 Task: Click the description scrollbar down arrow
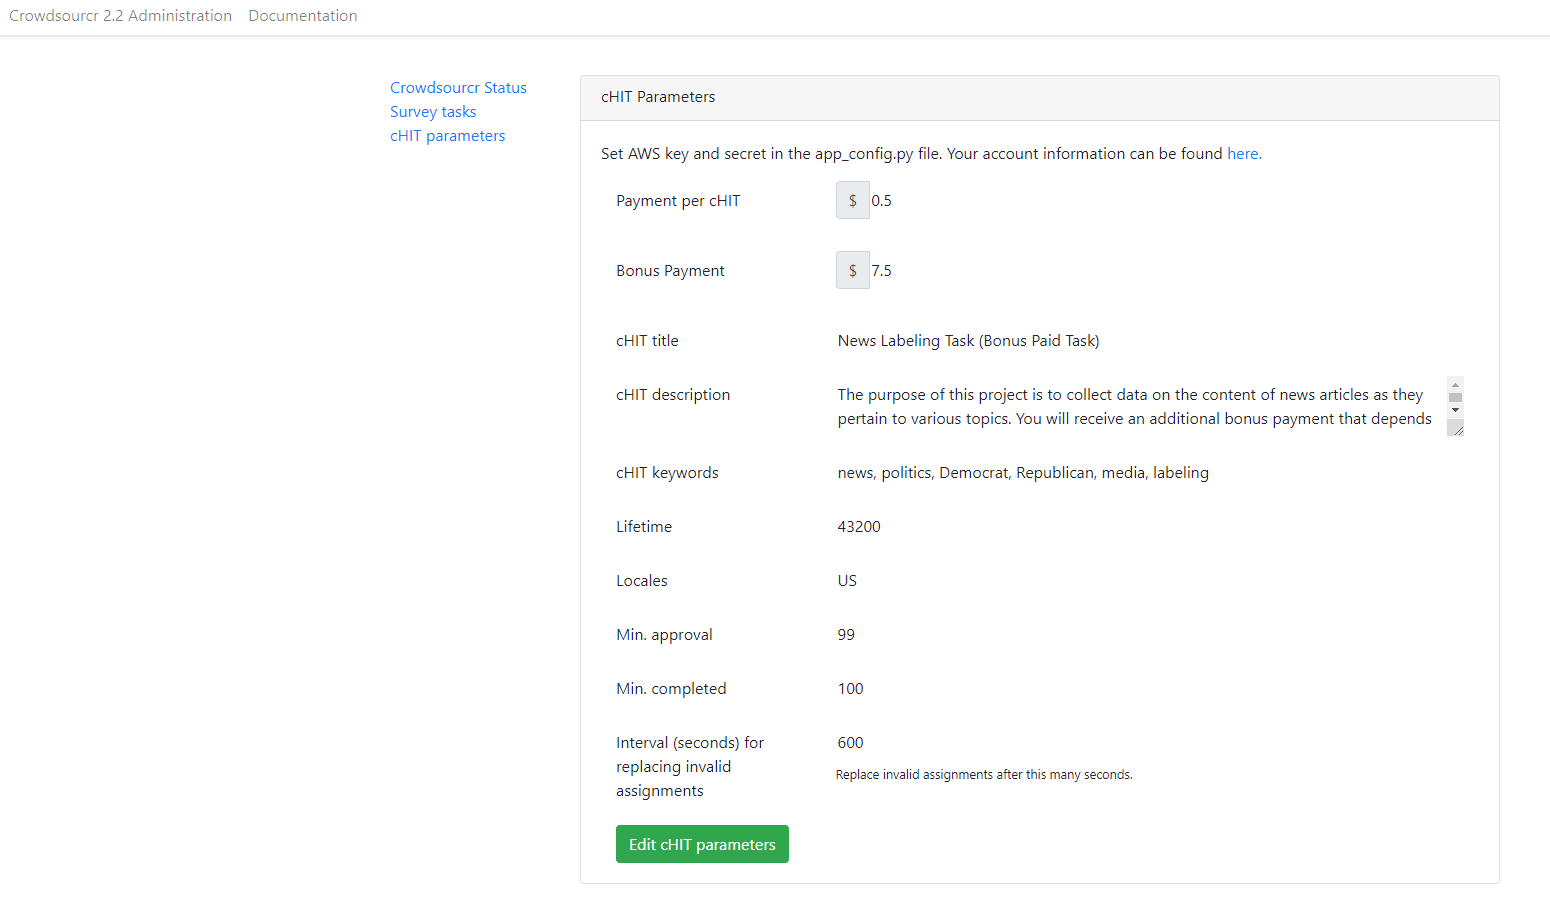tap(1455, 410)
